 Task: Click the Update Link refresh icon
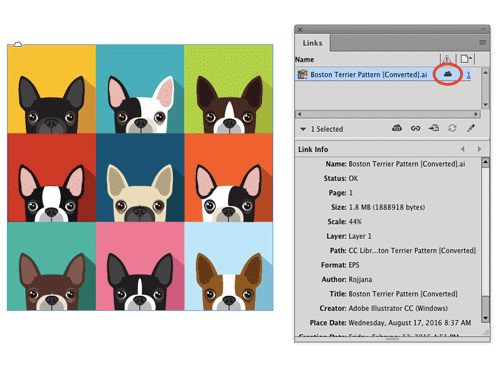tap(452, 128)
